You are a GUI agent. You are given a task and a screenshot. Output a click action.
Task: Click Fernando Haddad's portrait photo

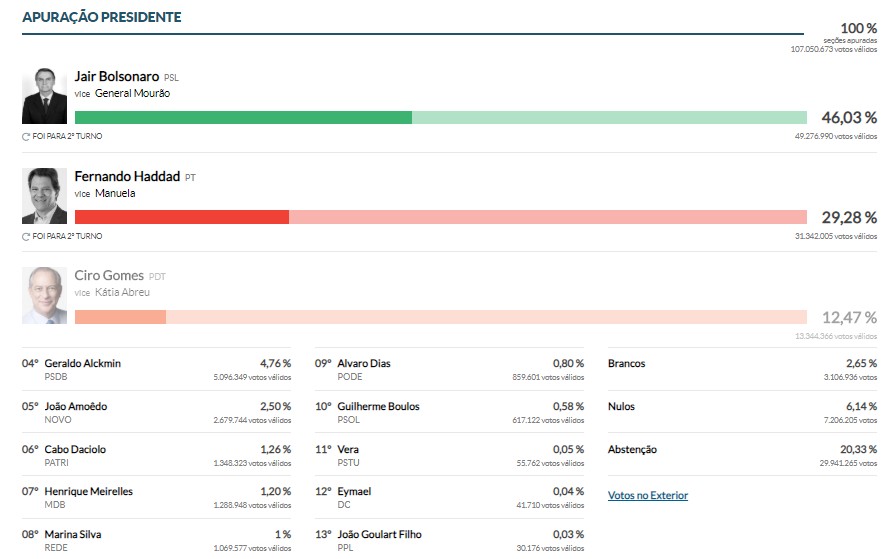coord(44,196)
